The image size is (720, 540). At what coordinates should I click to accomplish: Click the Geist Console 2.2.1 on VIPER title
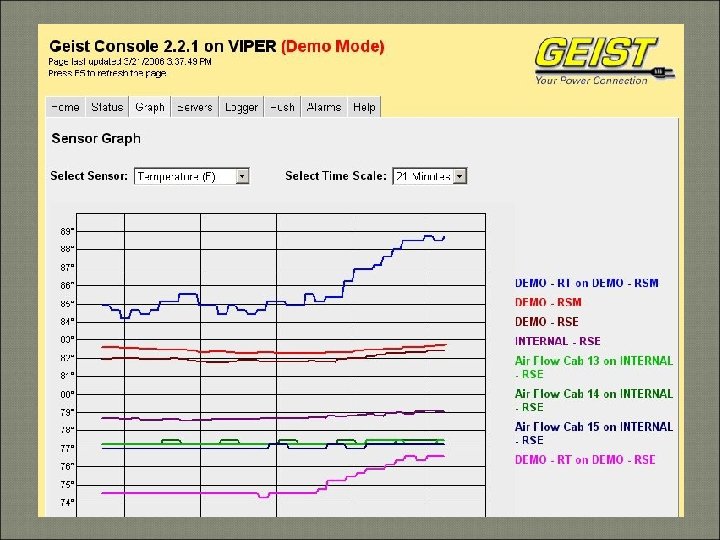click(163, 46)
